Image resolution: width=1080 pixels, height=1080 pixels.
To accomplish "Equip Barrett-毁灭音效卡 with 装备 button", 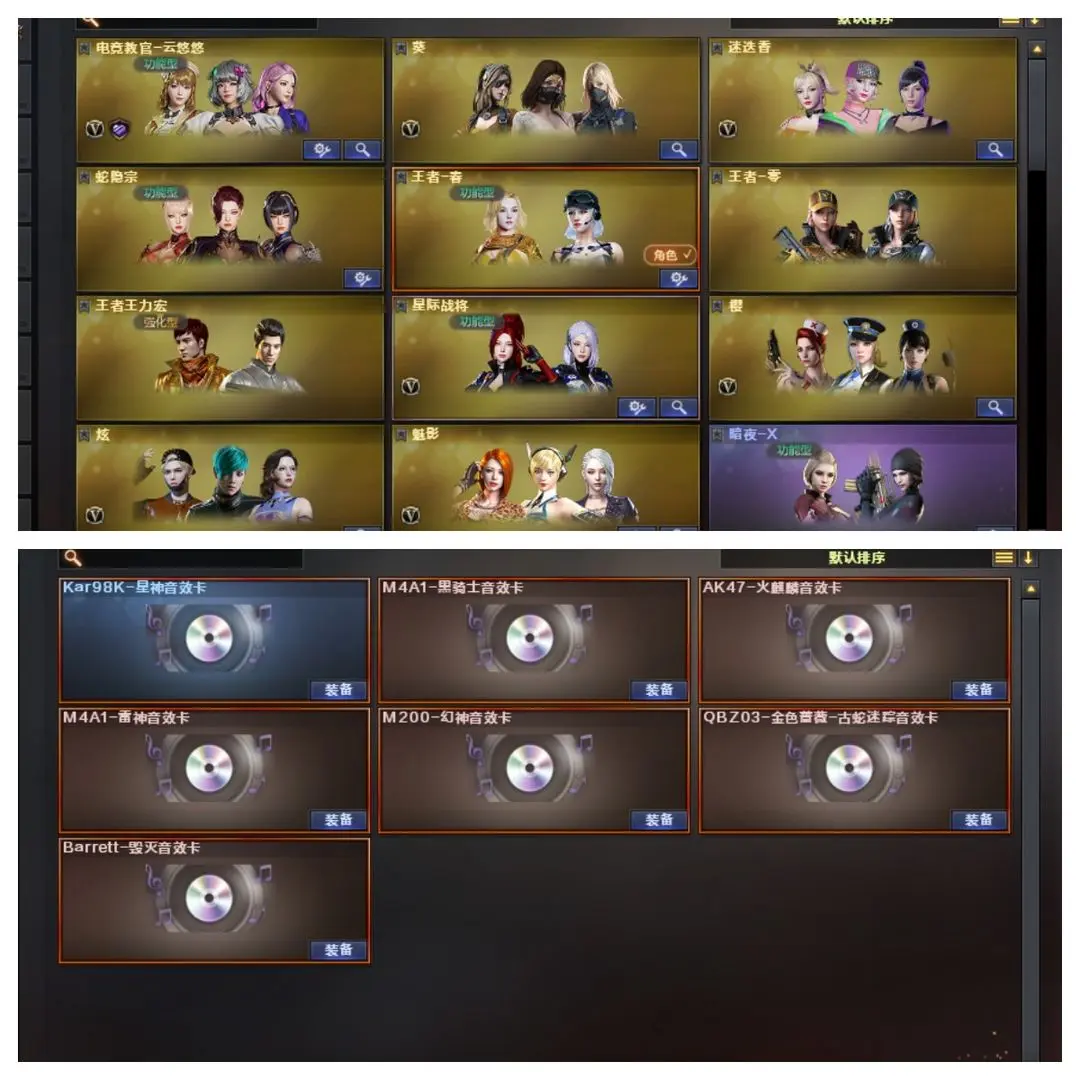I will point(339,951).
